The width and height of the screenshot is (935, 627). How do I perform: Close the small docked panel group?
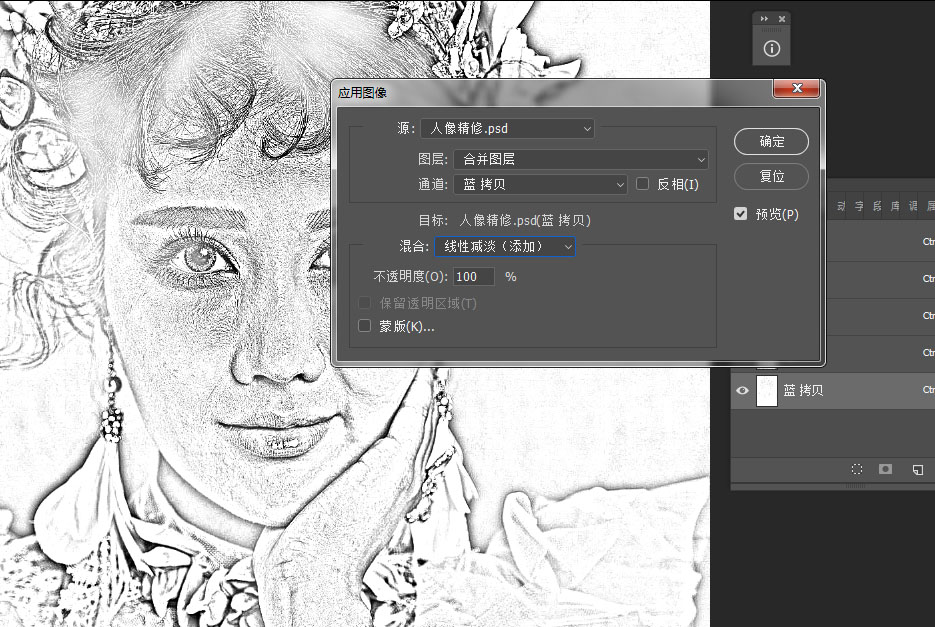pyautogui.click(x=782, y=19)
